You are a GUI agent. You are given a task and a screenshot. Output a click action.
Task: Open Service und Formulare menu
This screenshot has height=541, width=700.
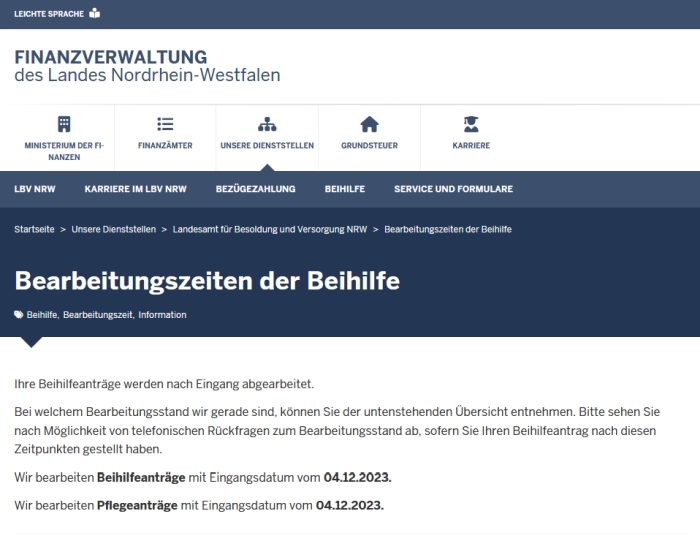453,189
